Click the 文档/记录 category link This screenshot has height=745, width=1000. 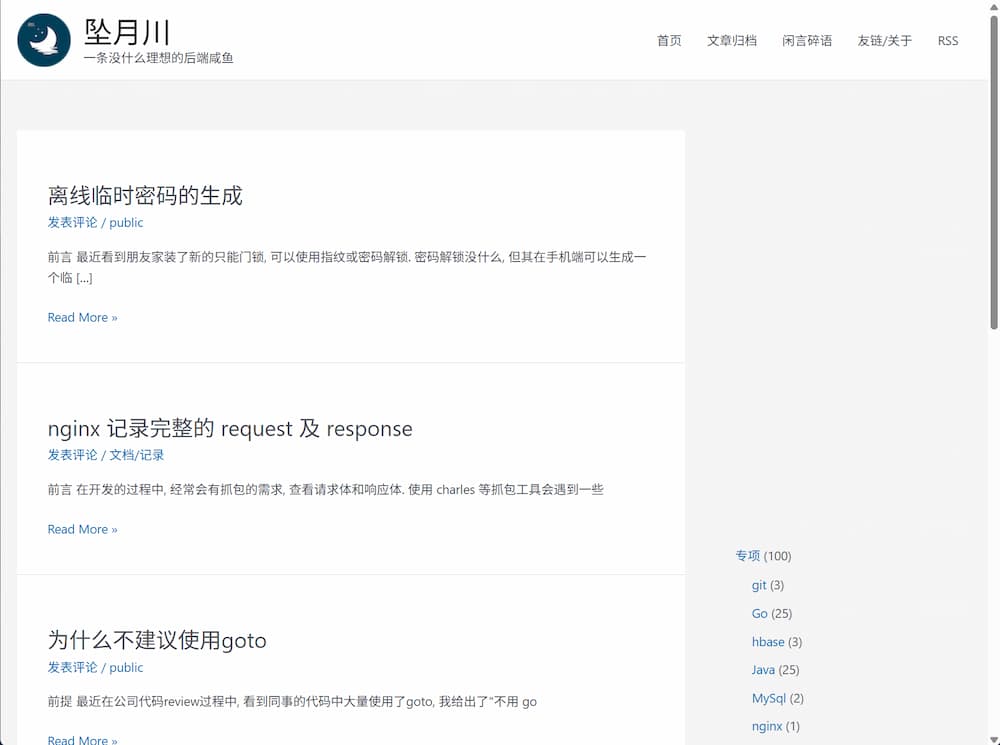[x=136, y=455]
